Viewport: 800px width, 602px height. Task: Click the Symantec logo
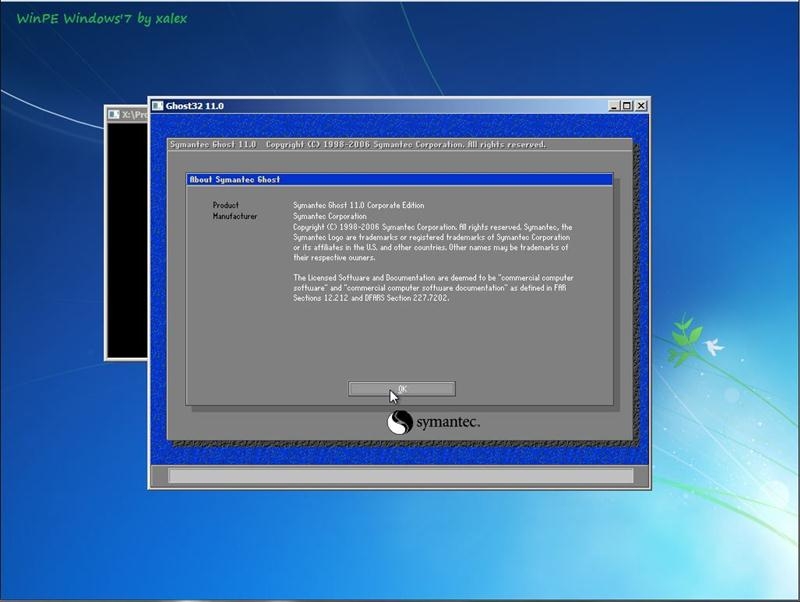click(434, 422)
